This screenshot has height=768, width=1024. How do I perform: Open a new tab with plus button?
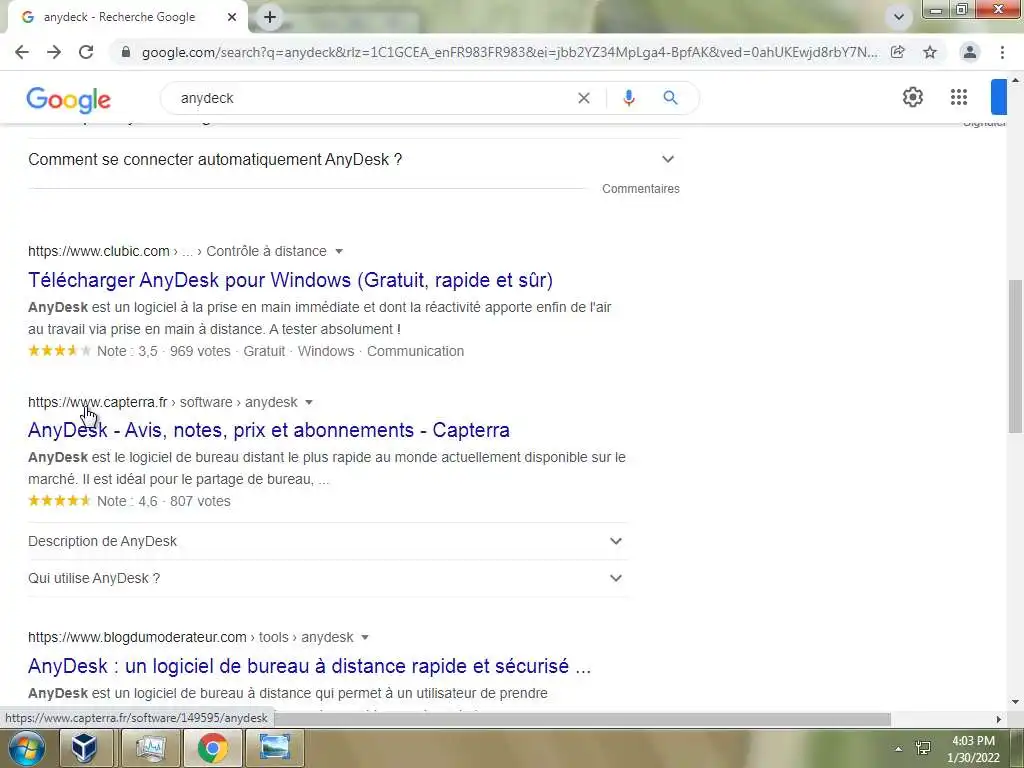point(270,17)
